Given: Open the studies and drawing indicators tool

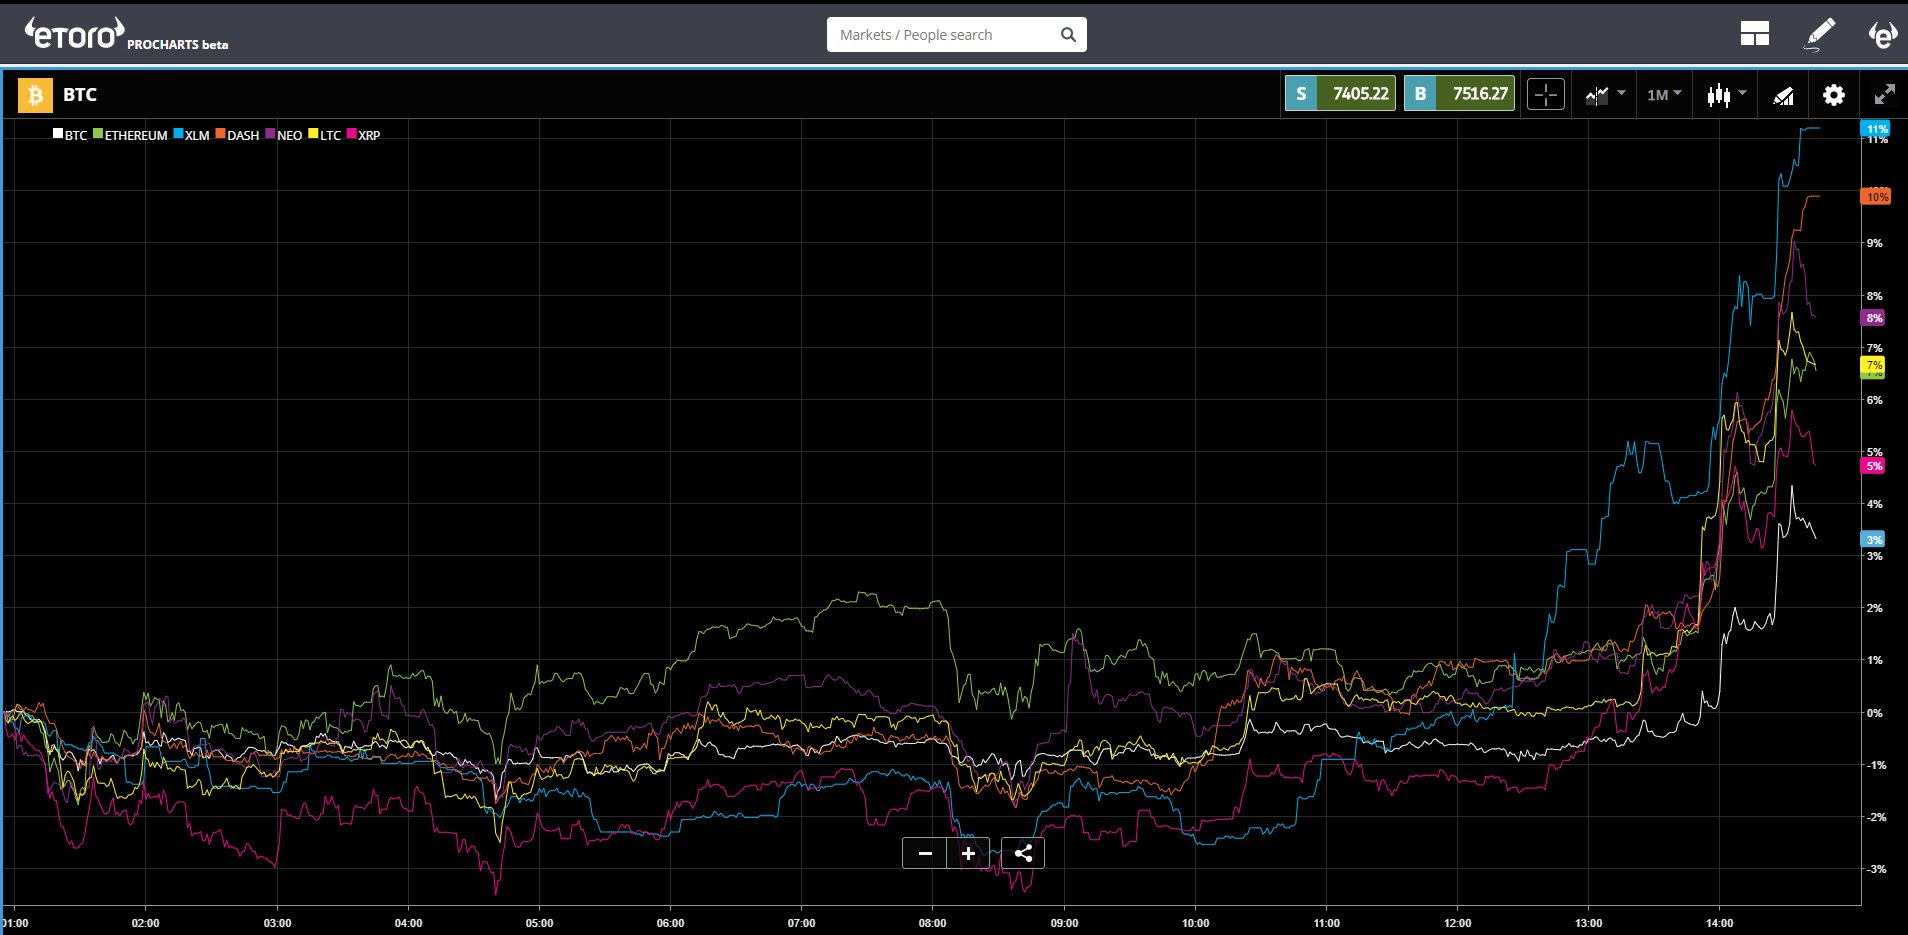Looking at the screenshot, I should (x=1783, y=96).
